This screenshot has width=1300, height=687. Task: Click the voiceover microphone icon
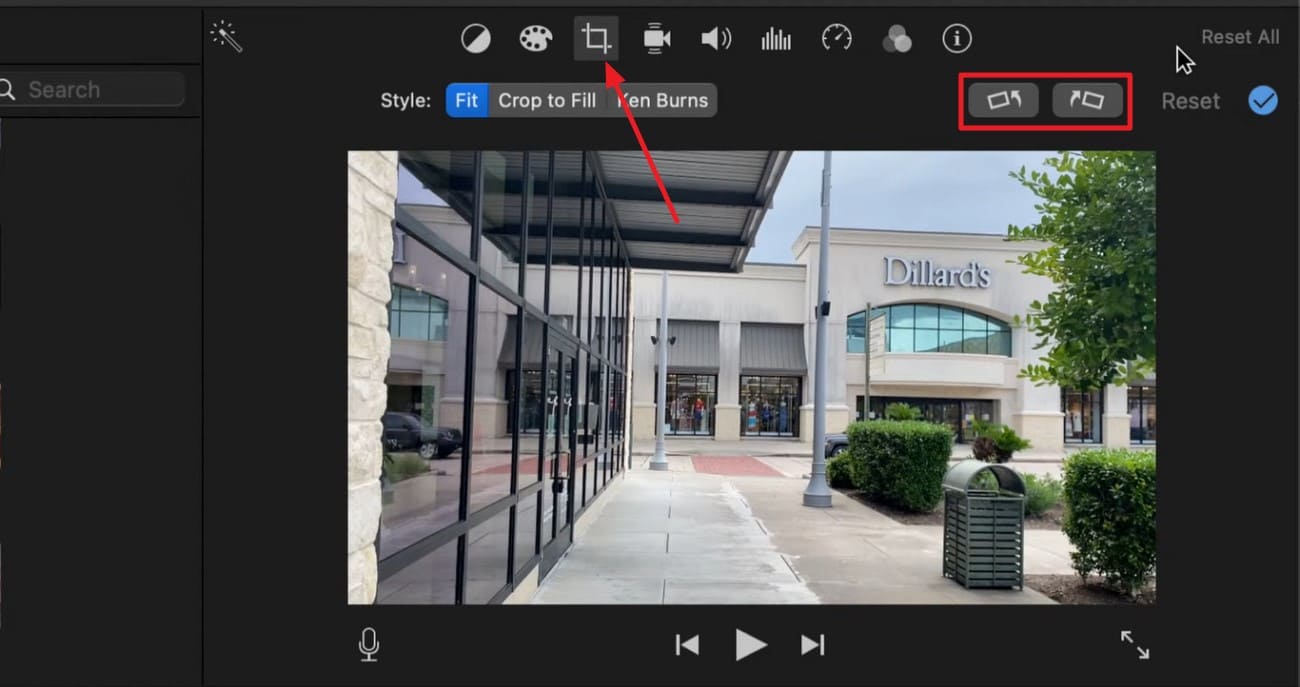(x=368, y=644)
